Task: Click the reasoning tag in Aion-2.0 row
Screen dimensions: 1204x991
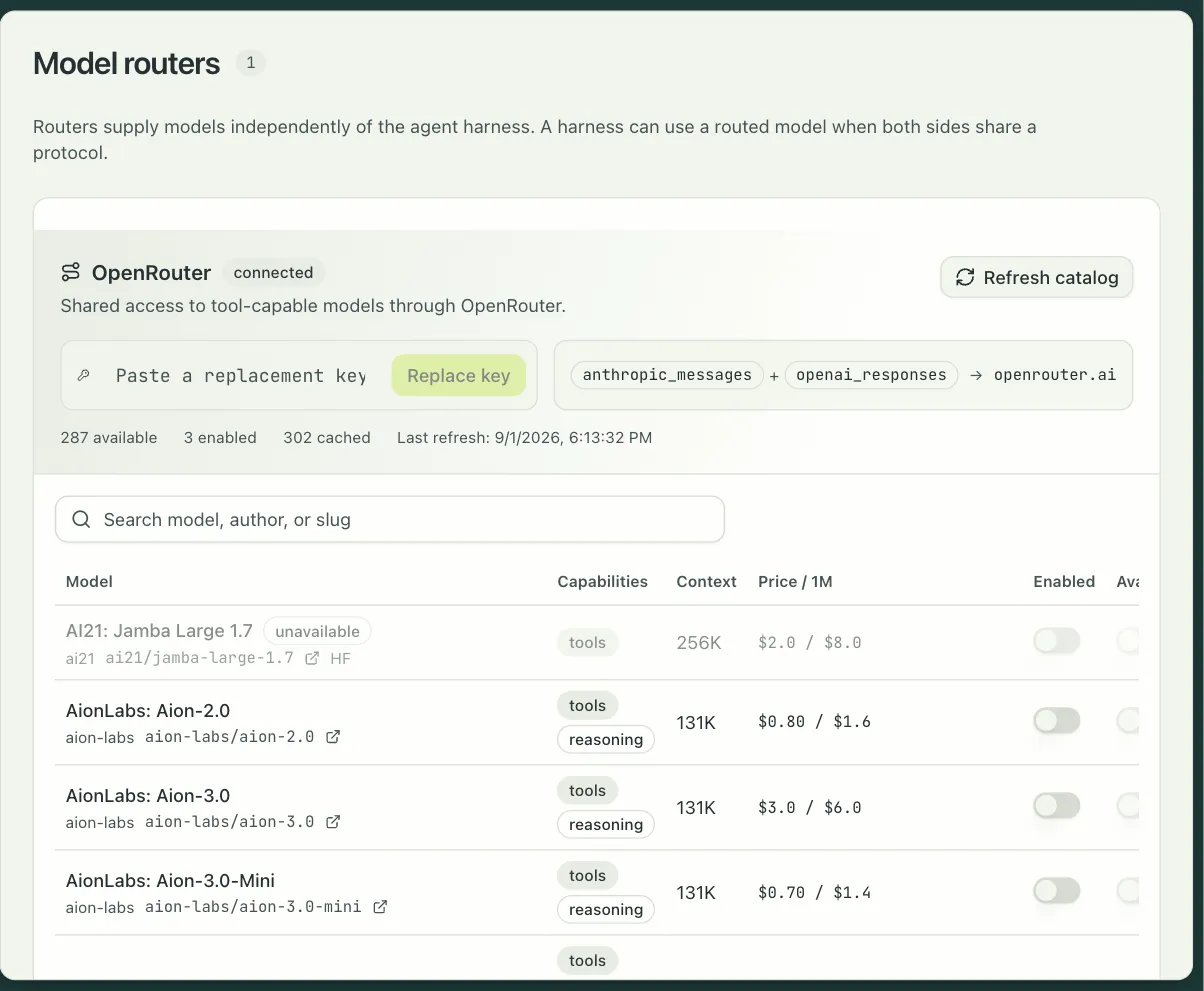Action: (x=606, y=739)
